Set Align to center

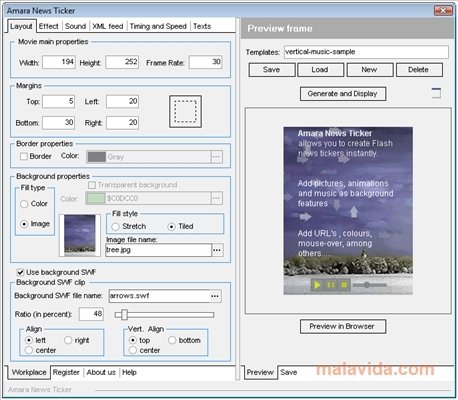pyautogui.click(x=29, y=350)
